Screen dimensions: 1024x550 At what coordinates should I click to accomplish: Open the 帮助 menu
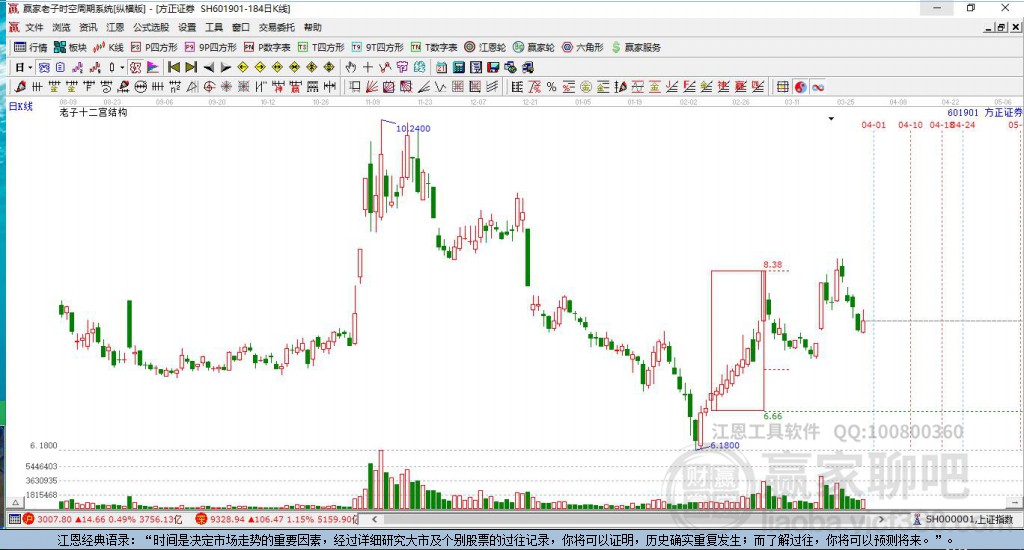(313, 27)
